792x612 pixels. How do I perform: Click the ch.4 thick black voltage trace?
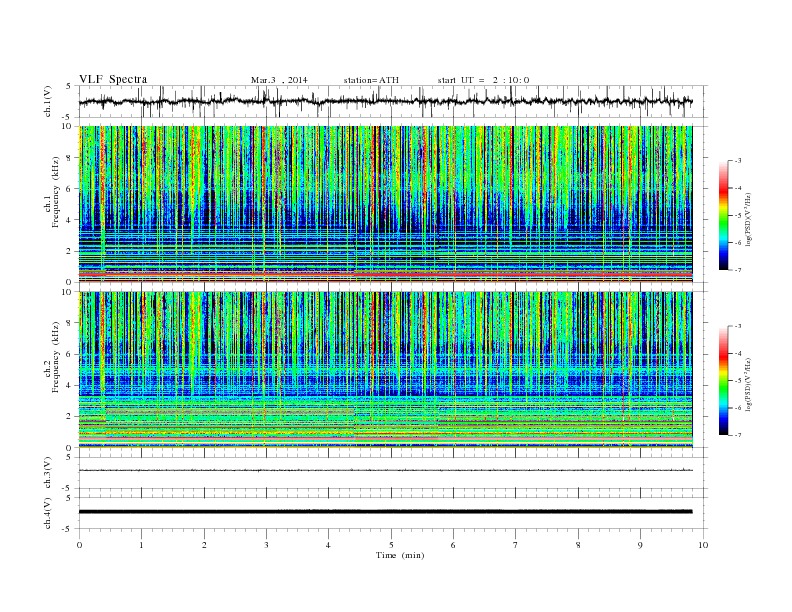(x=385, y=512)
